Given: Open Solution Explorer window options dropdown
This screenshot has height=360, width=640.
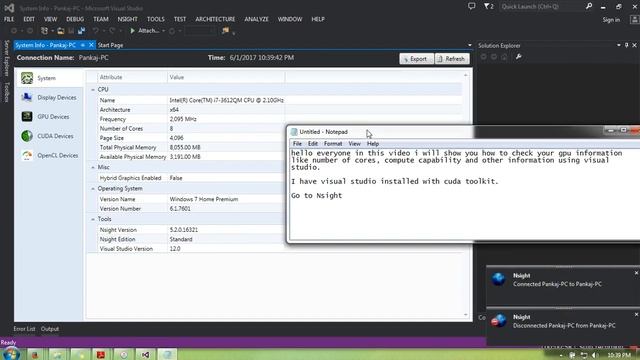Looking at the screenshot, I should point(619,45).
